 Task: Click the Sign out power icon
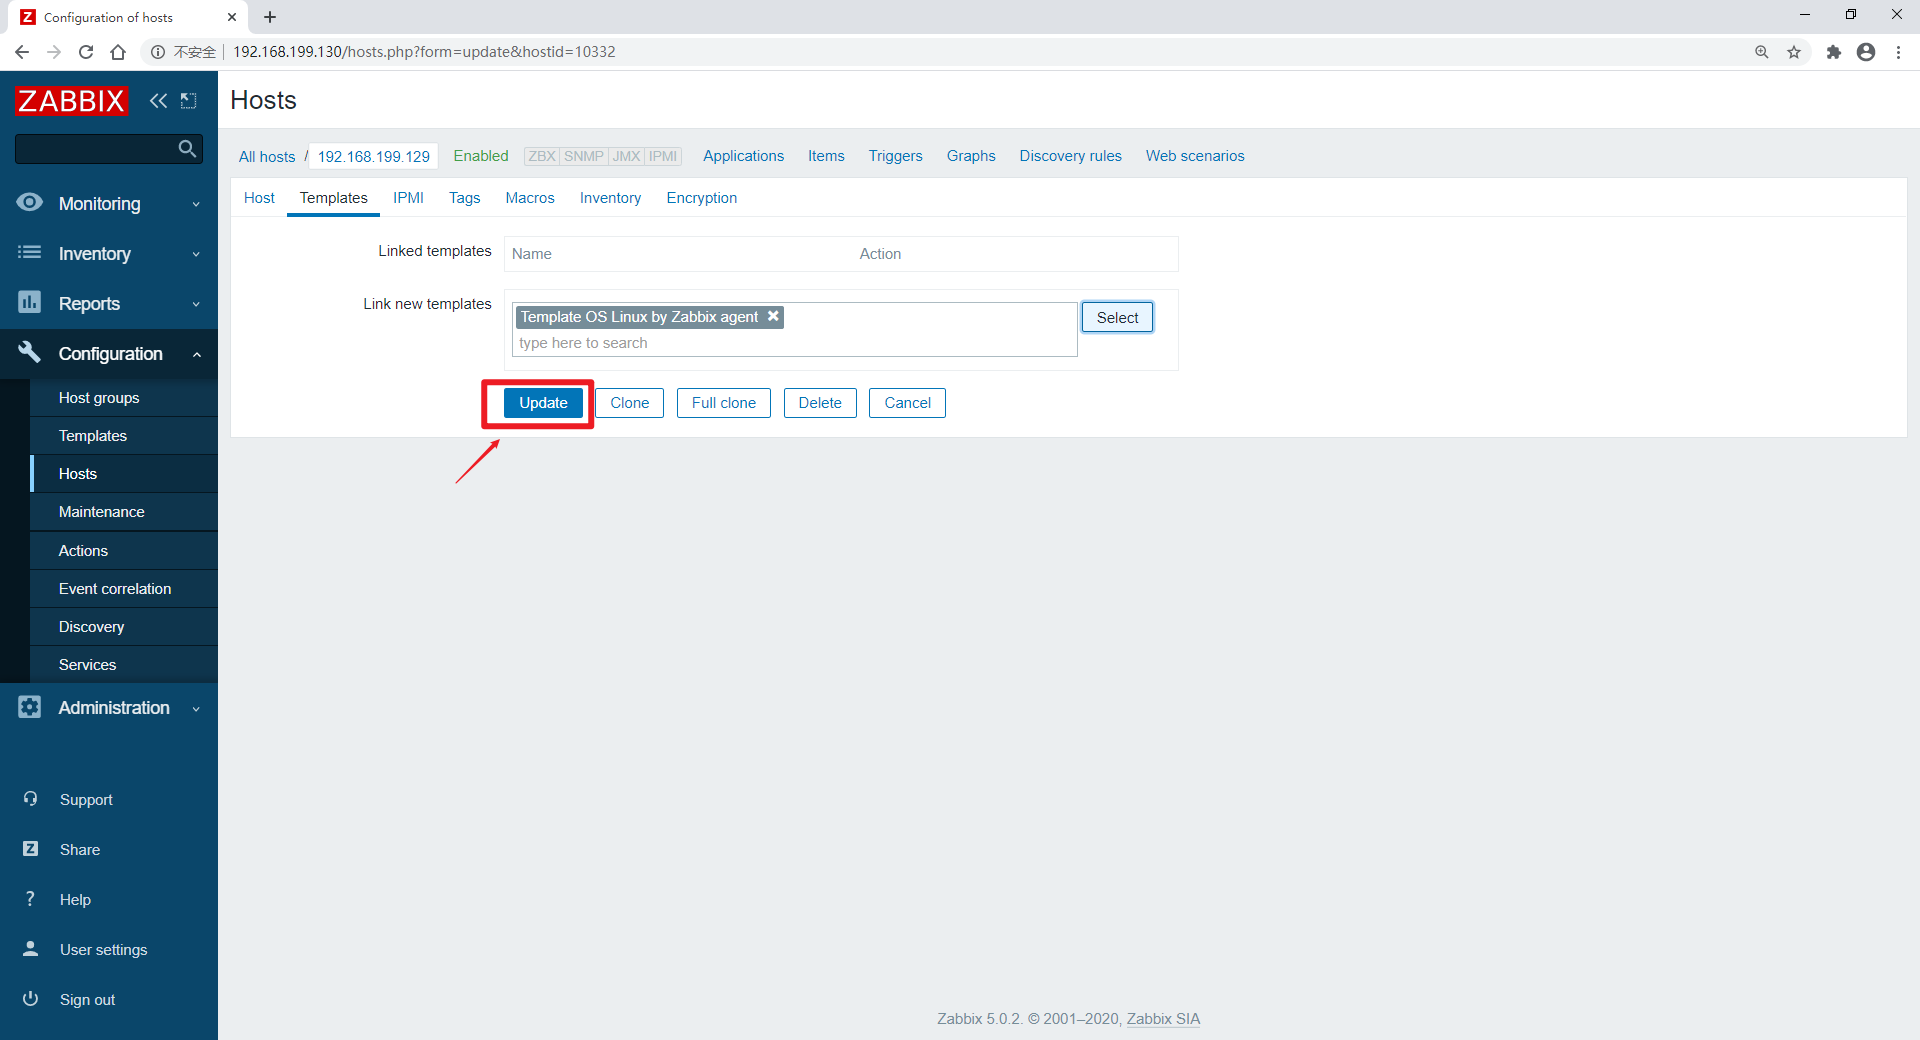point(30,999)
